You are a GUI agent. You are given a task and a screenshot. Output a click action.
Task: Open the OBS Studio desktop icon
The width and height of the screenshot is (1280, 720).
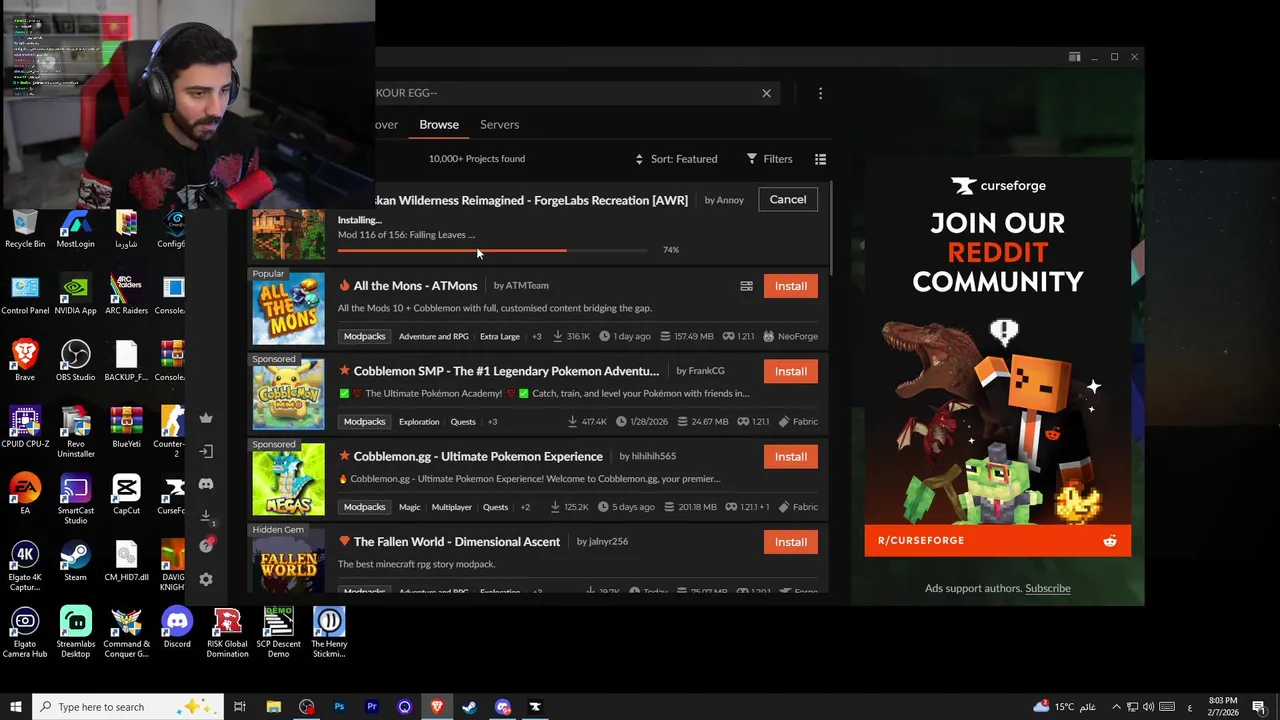[x=75, y=362]
